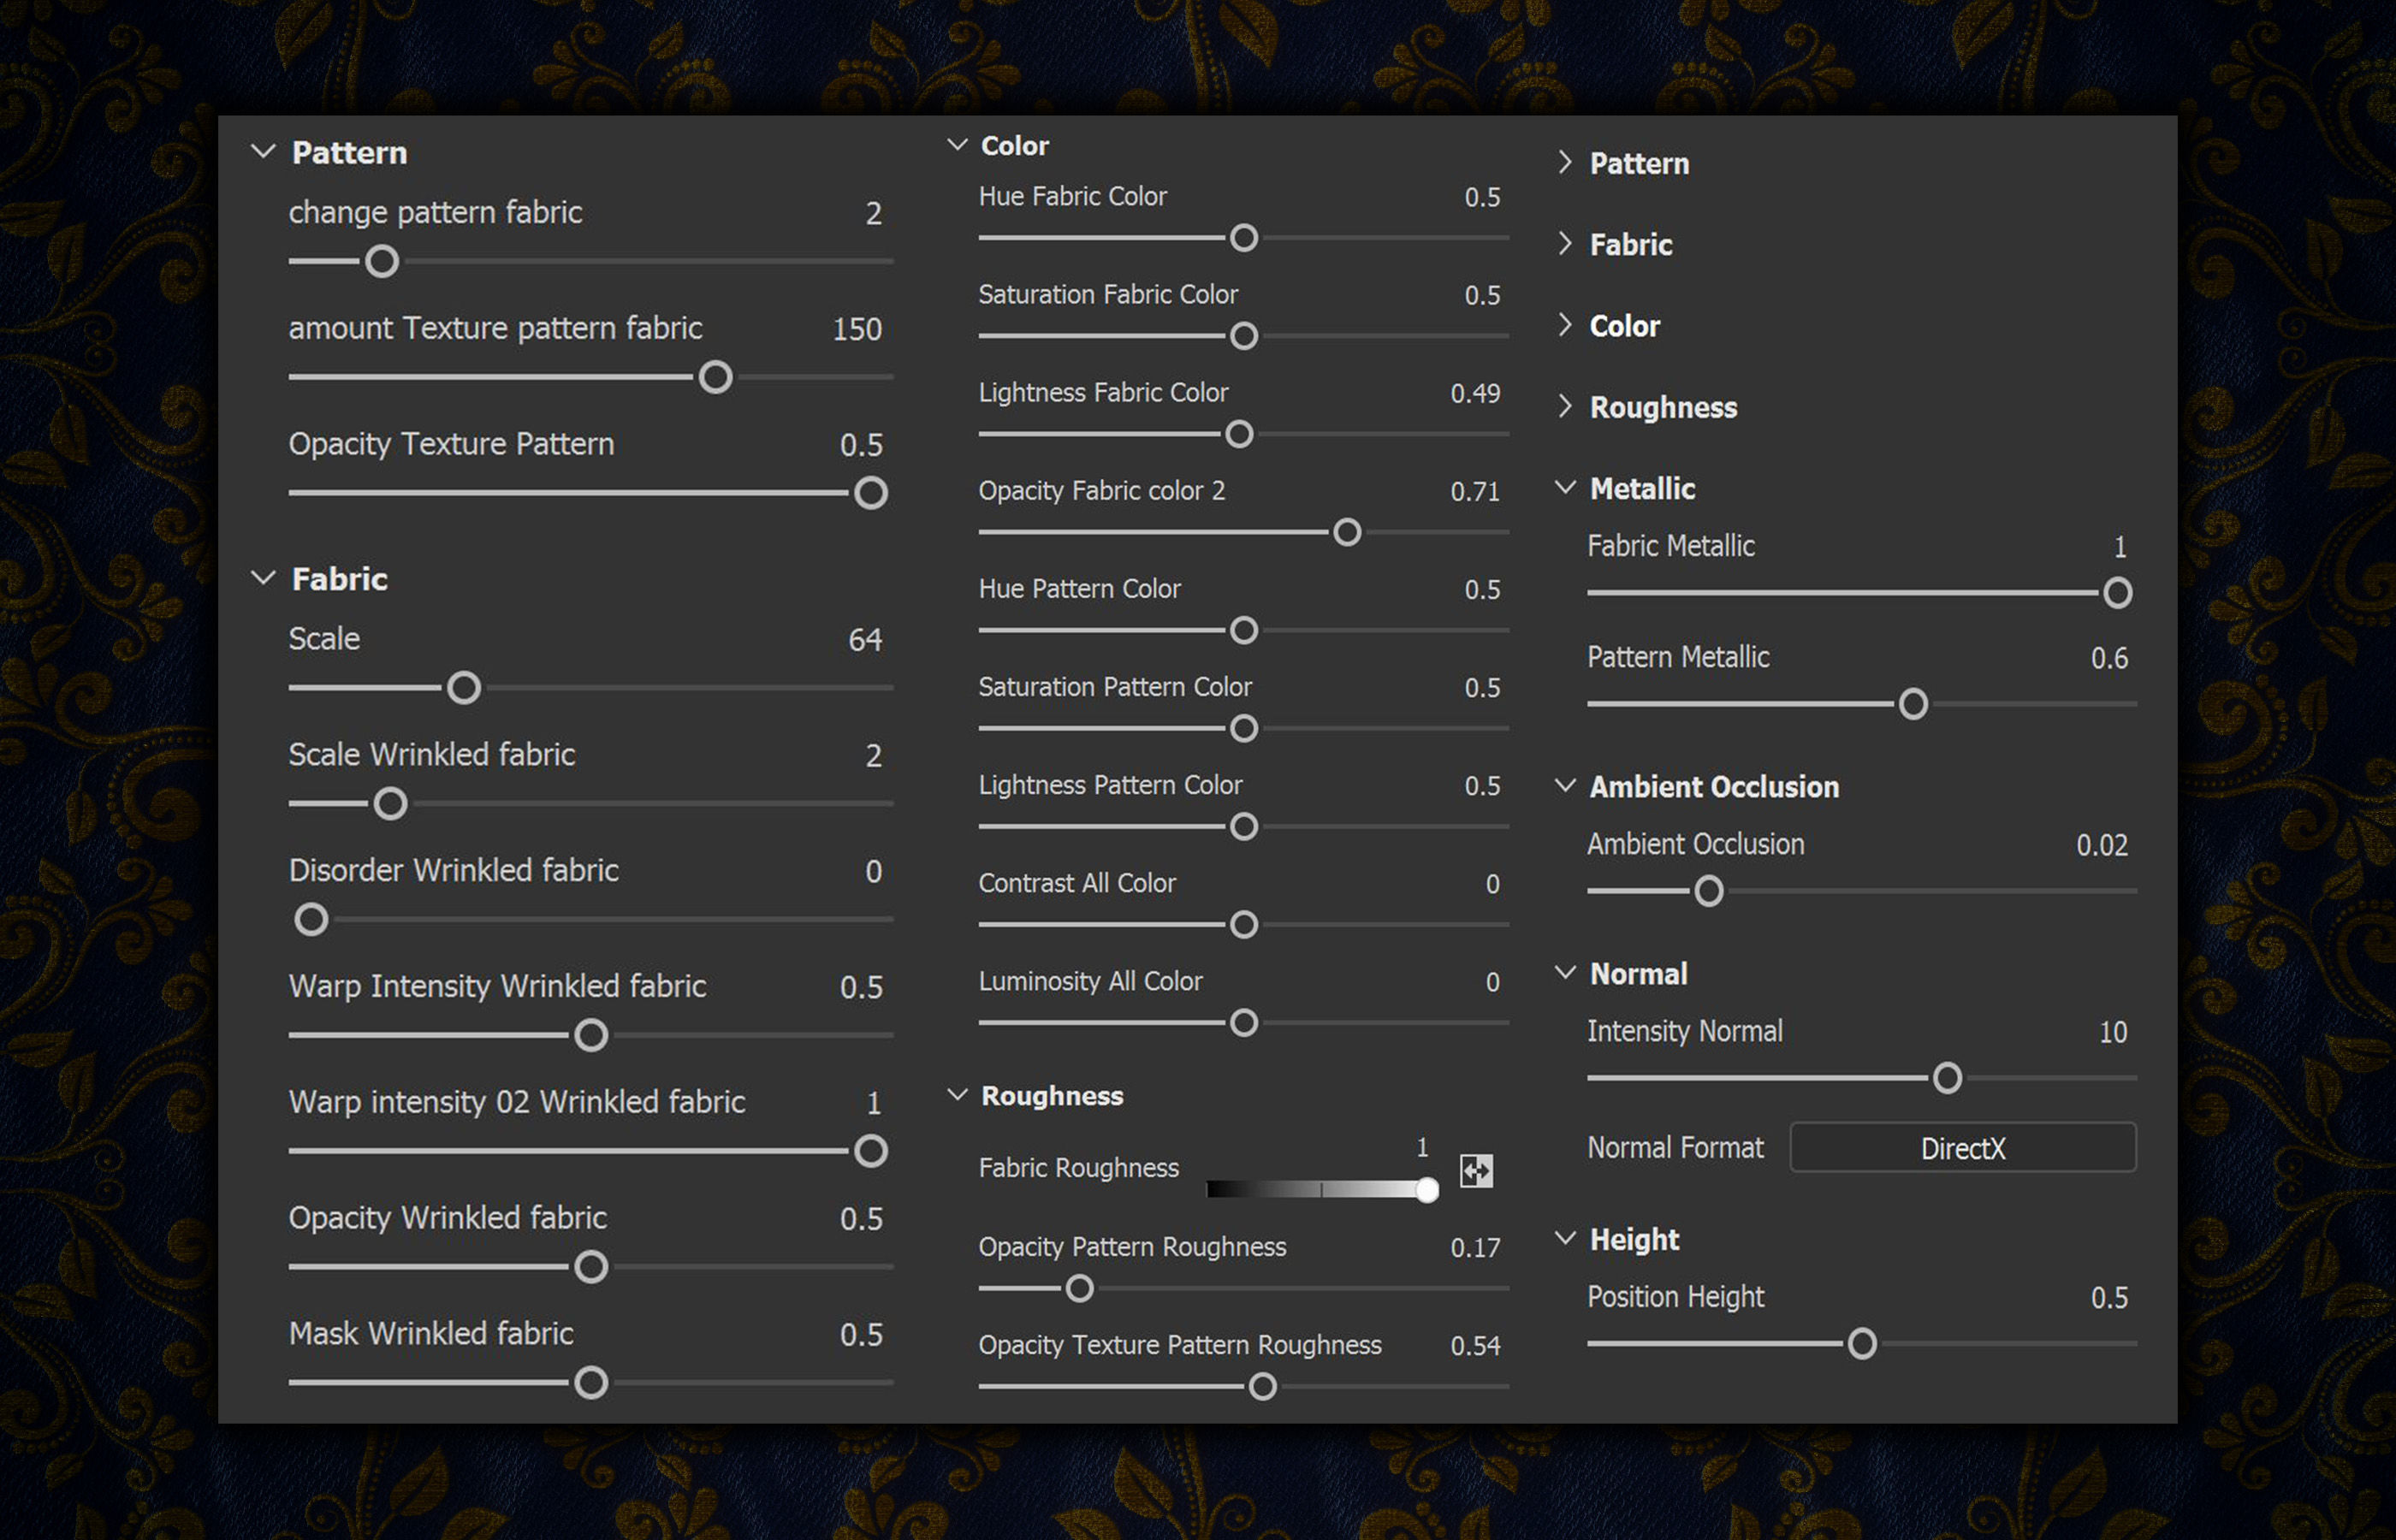Viewport: 2396px width, 1540px height.
Task: Click the Intensity Normal value 10
Action: [x=2112, y=1032]
